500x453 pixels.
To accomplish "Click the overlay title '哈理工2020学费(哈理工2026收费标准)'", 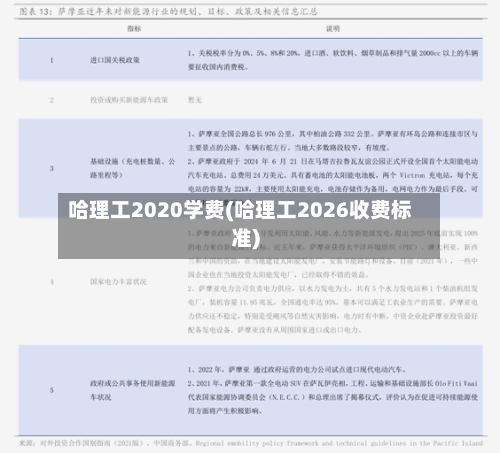I will (x=240, y=224).
